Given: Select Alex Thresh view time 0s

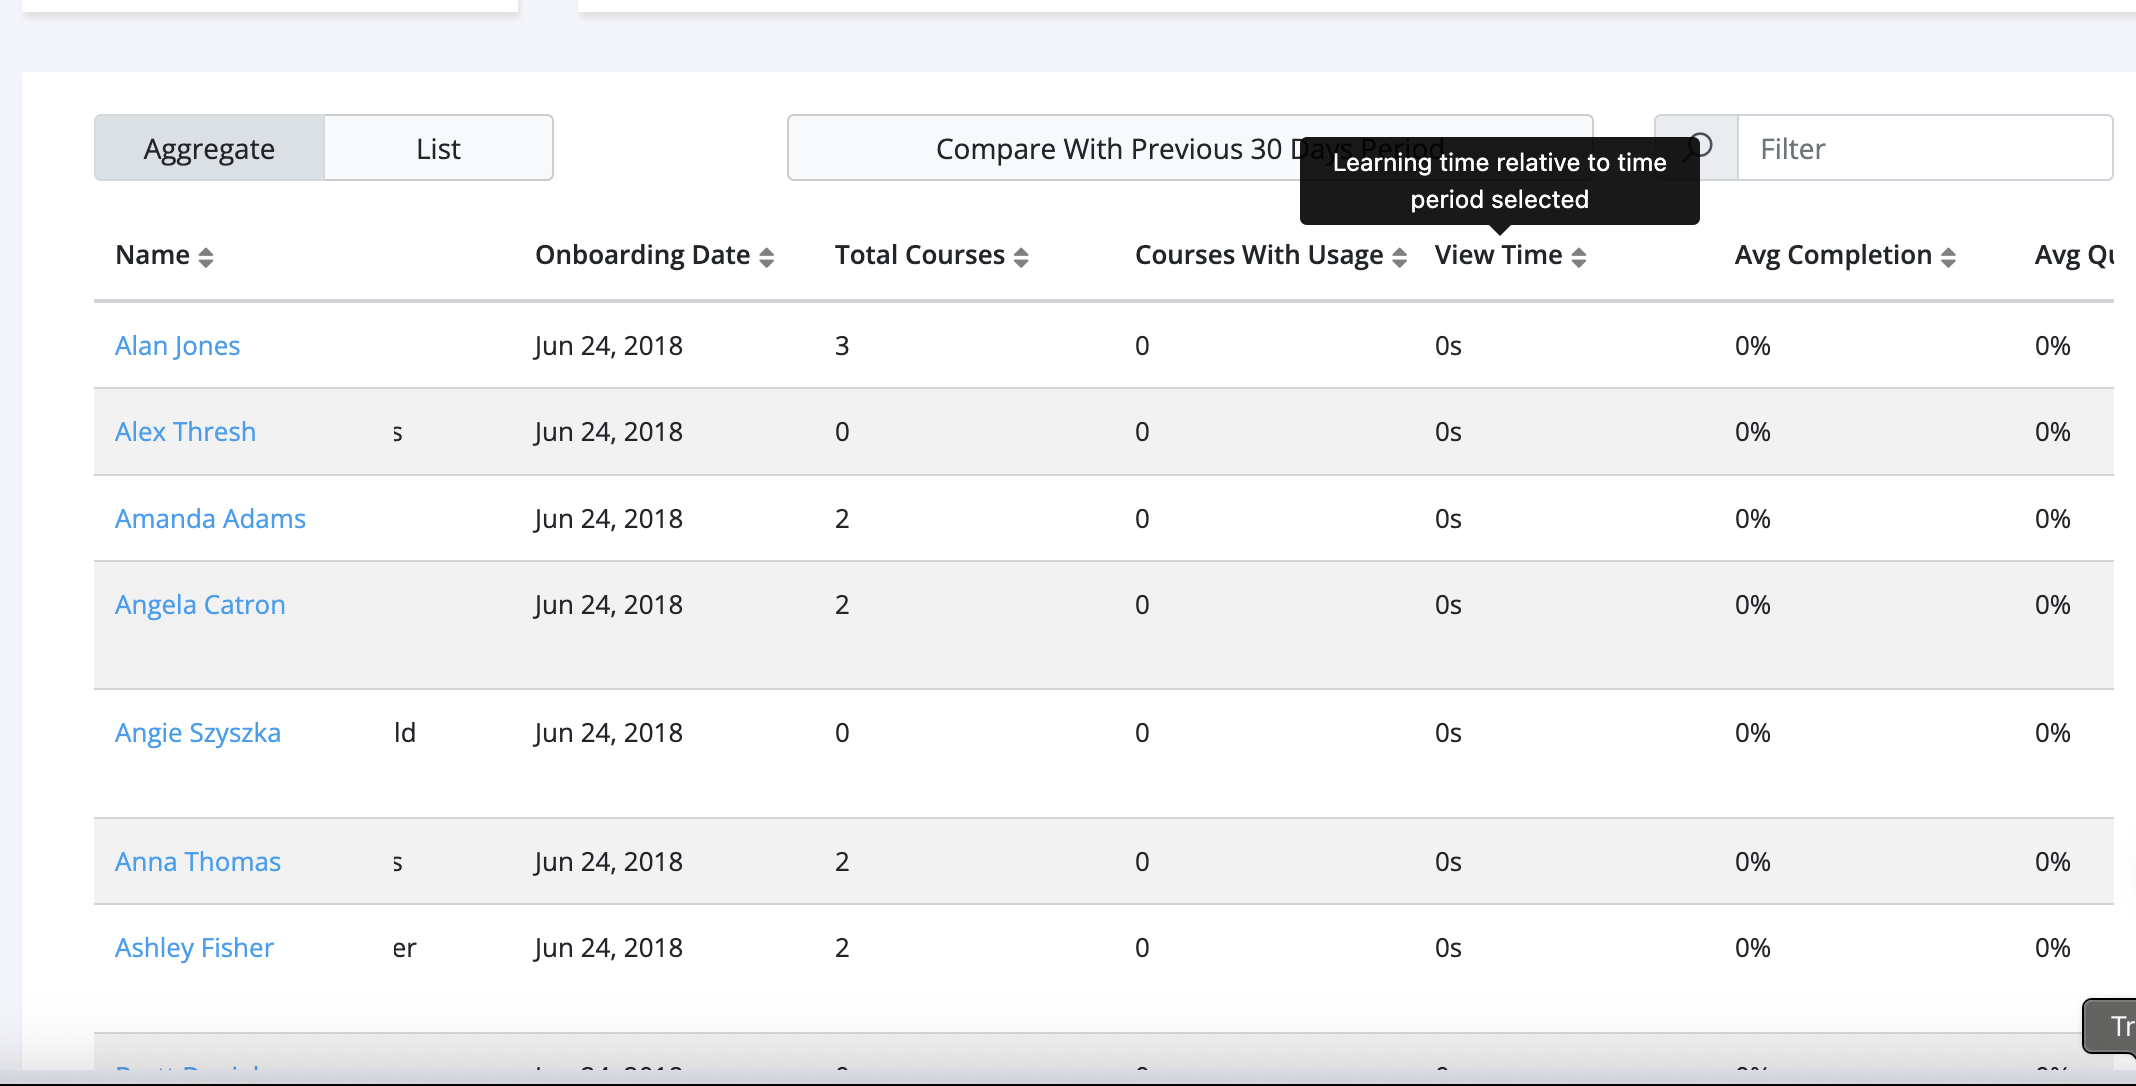Looking at the screenshot, I should pos(1448,431).
